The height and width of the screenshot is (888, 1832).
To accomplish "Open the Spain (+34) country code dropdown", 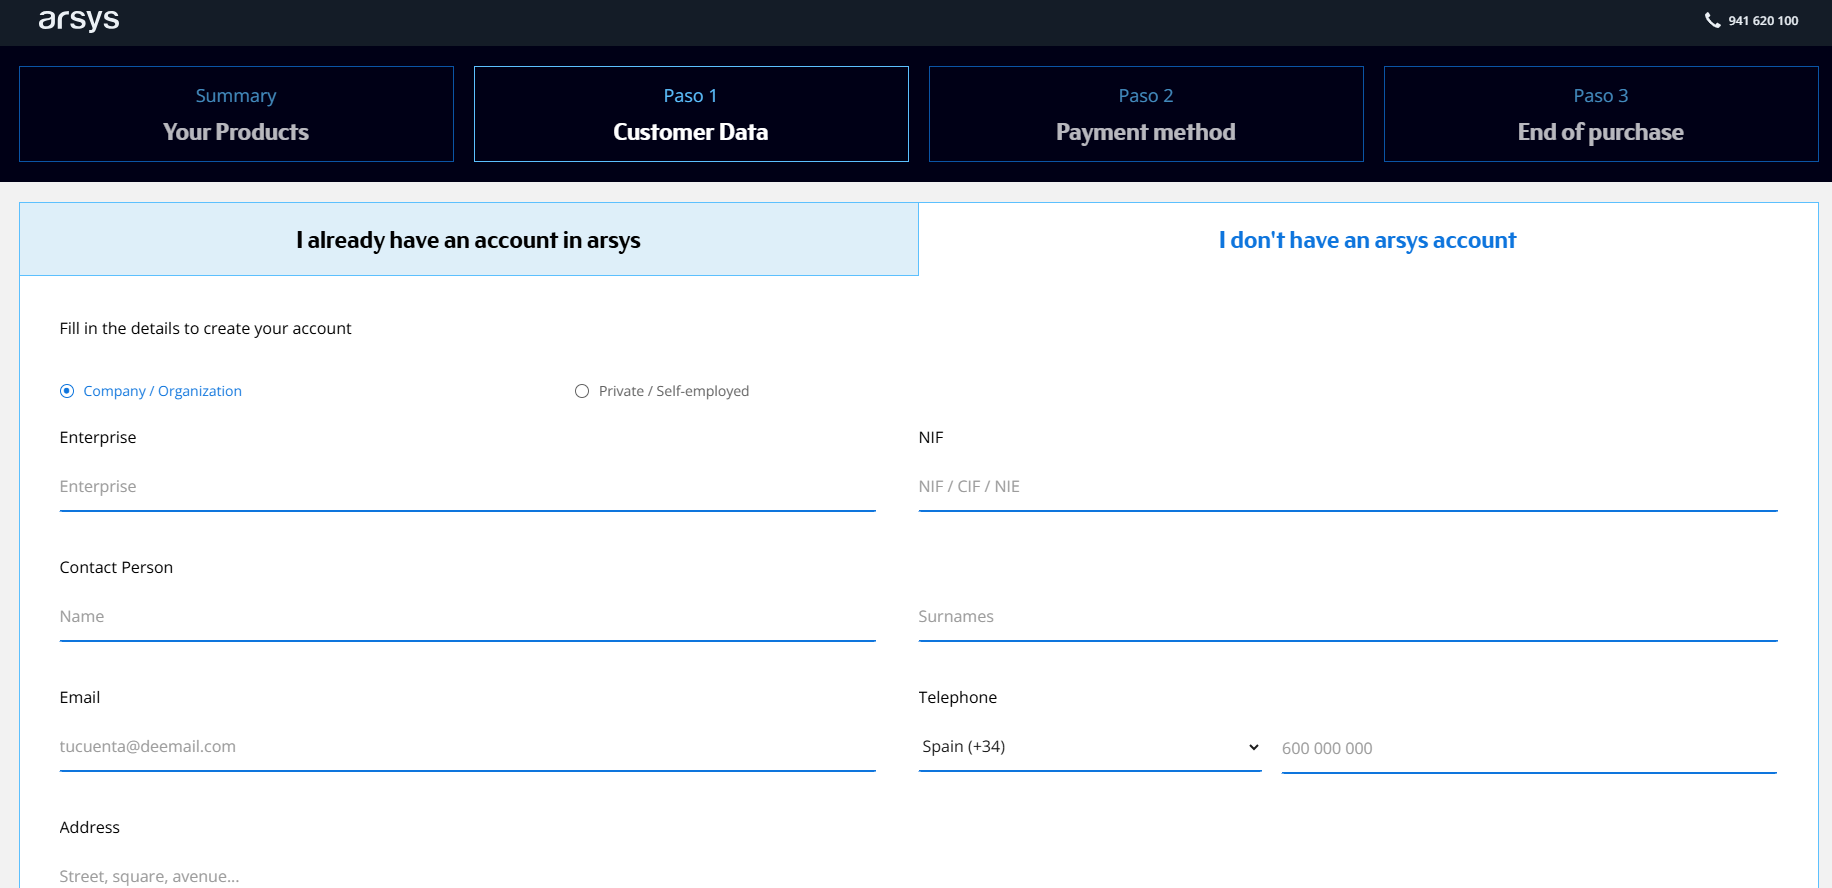I will coord(1090,747).
